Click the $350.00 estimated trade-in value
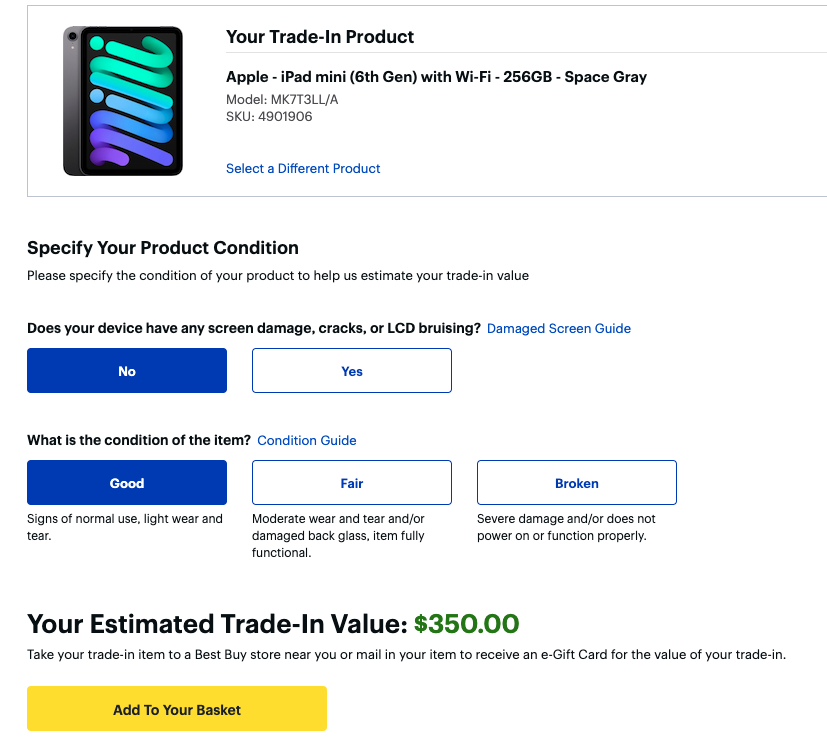 point(466,624)
